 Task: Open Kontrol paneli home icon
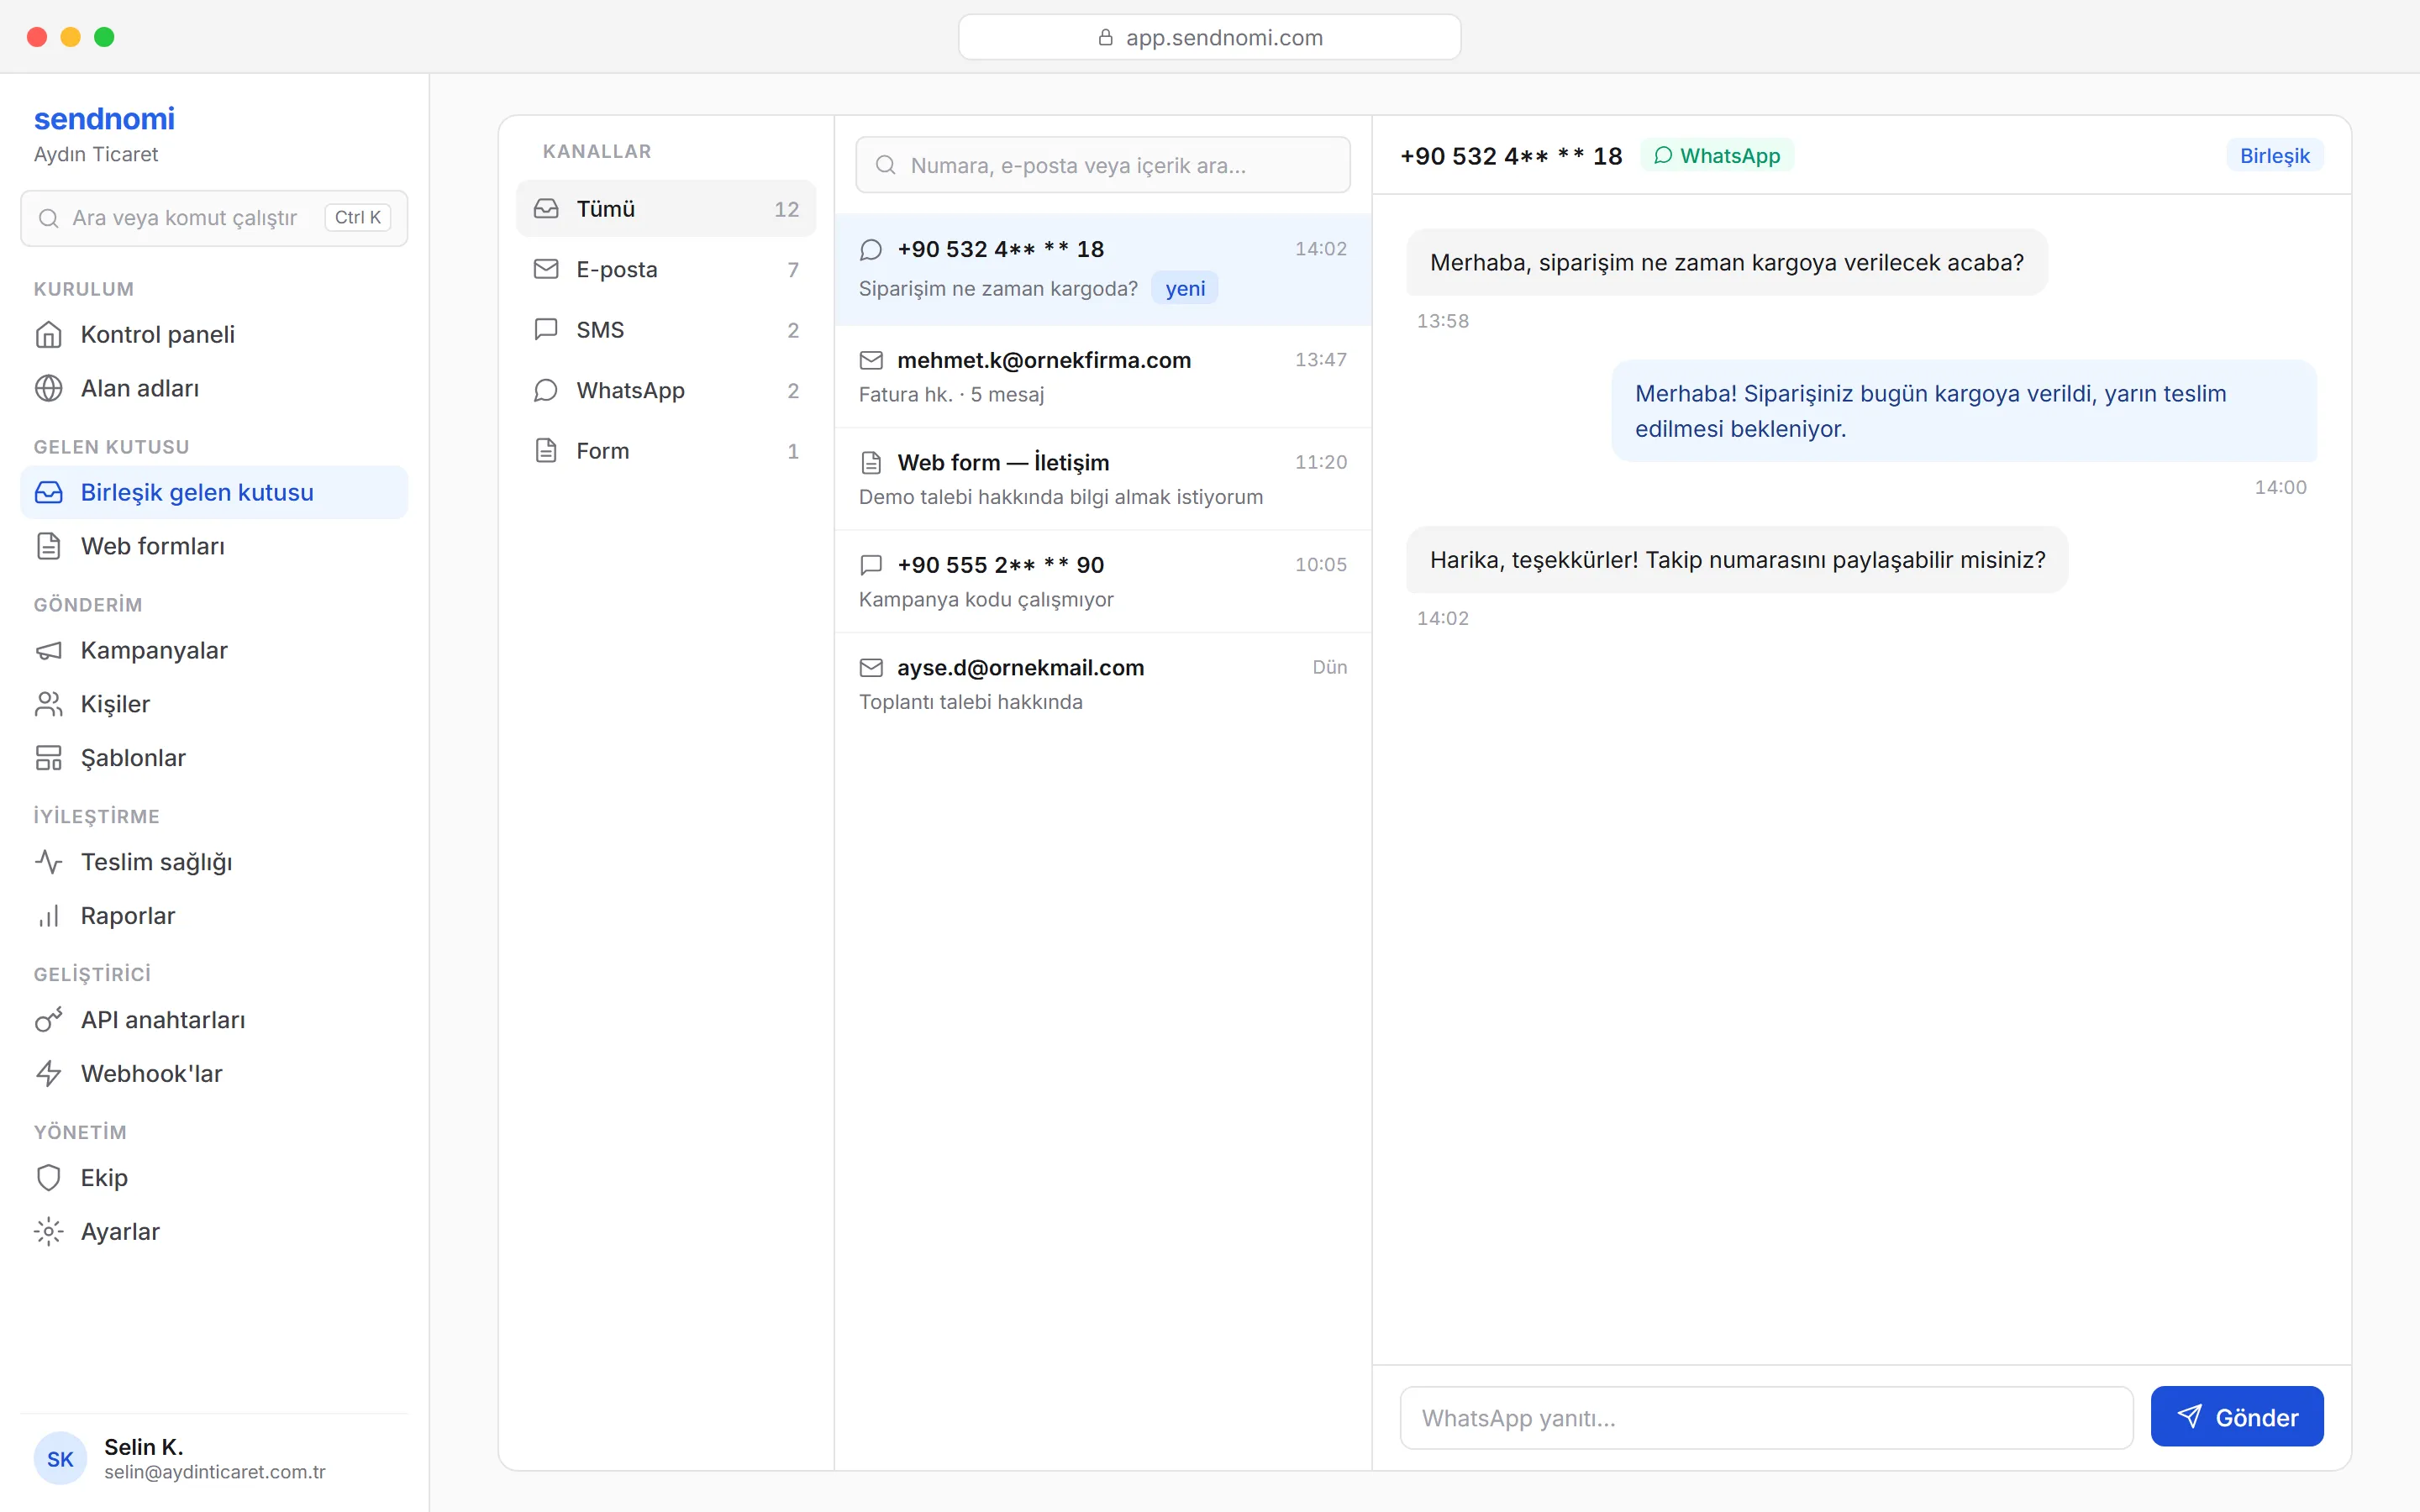pyautogui.click(x=48, y=335)
